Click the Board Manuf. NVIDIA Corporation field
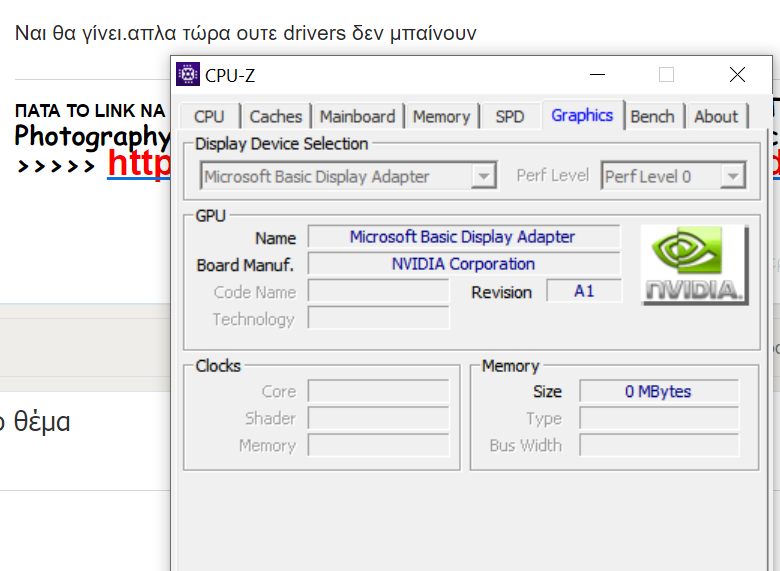The image size is (780, 571). [x=464, y=264]
